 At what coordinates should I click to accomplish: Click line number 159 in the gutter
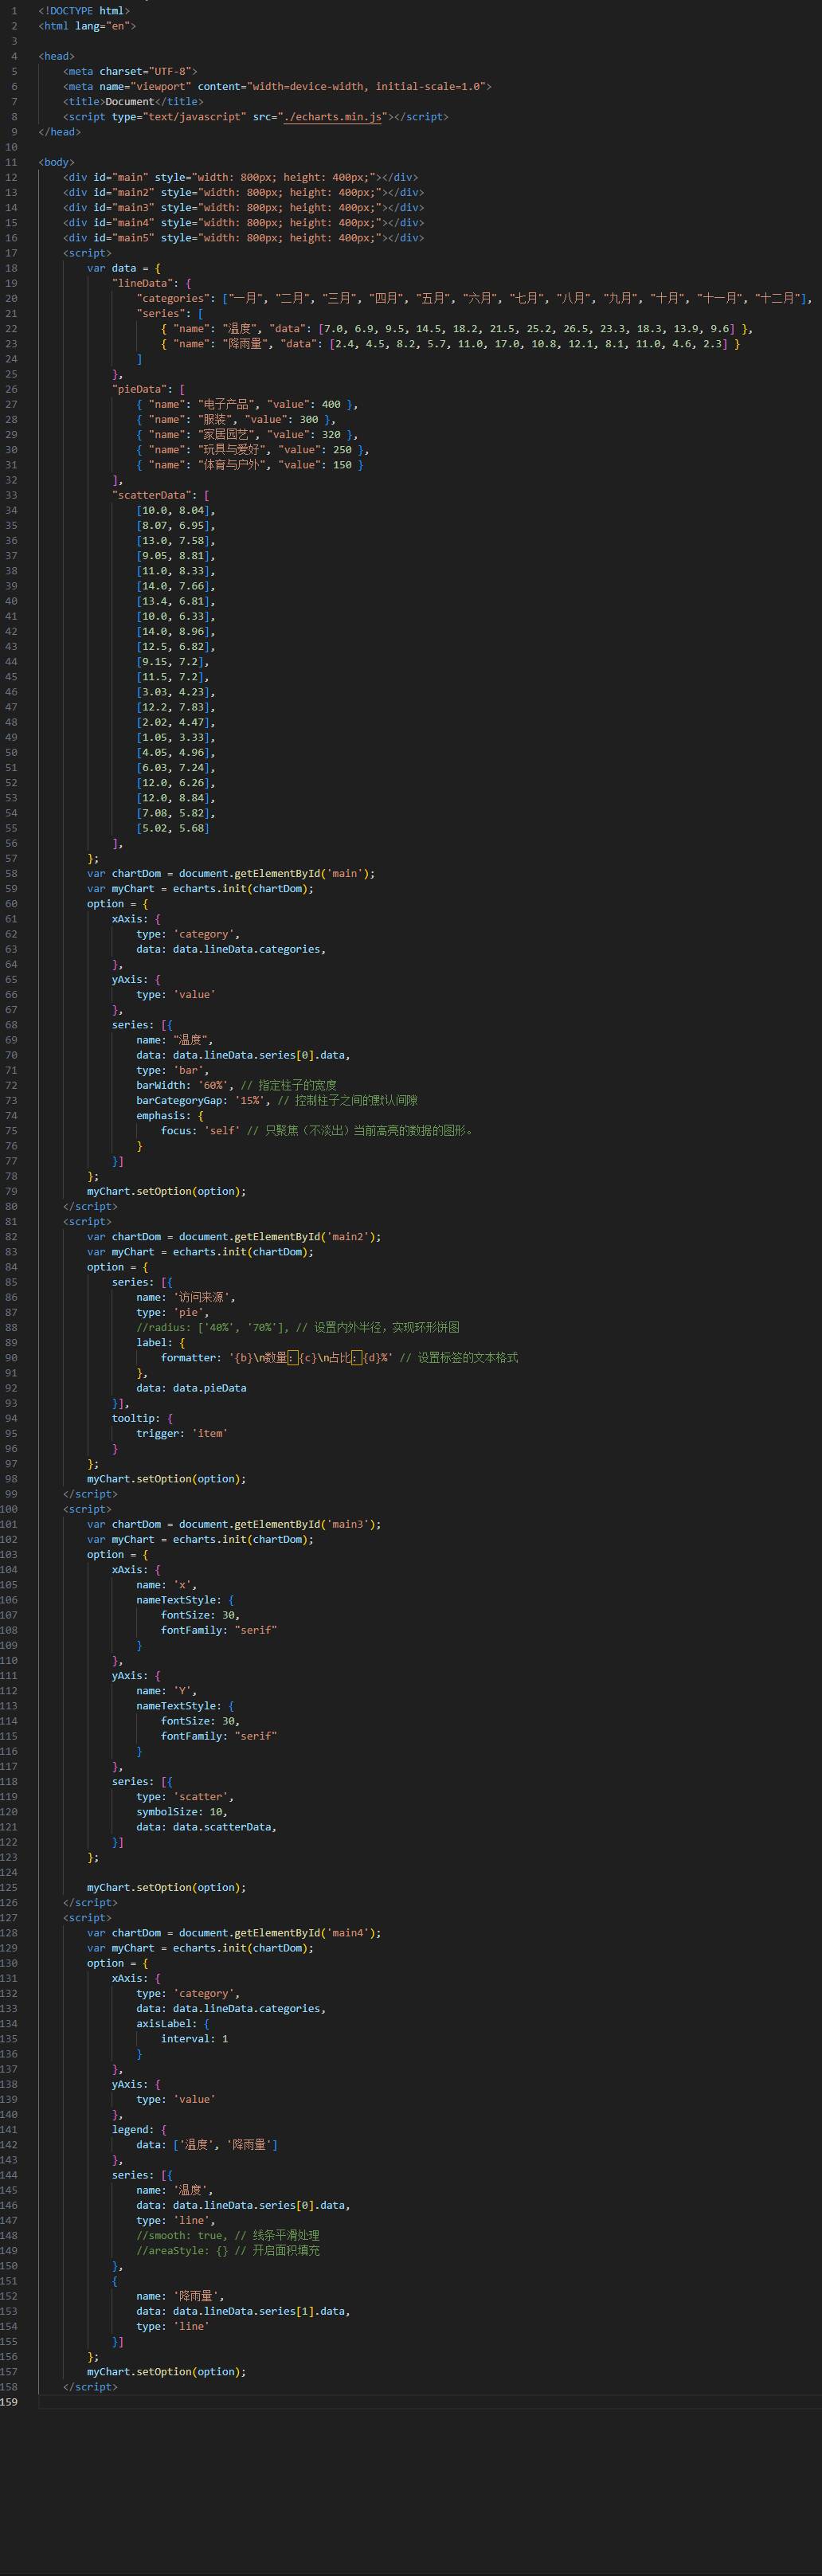tap(9, 2404)
